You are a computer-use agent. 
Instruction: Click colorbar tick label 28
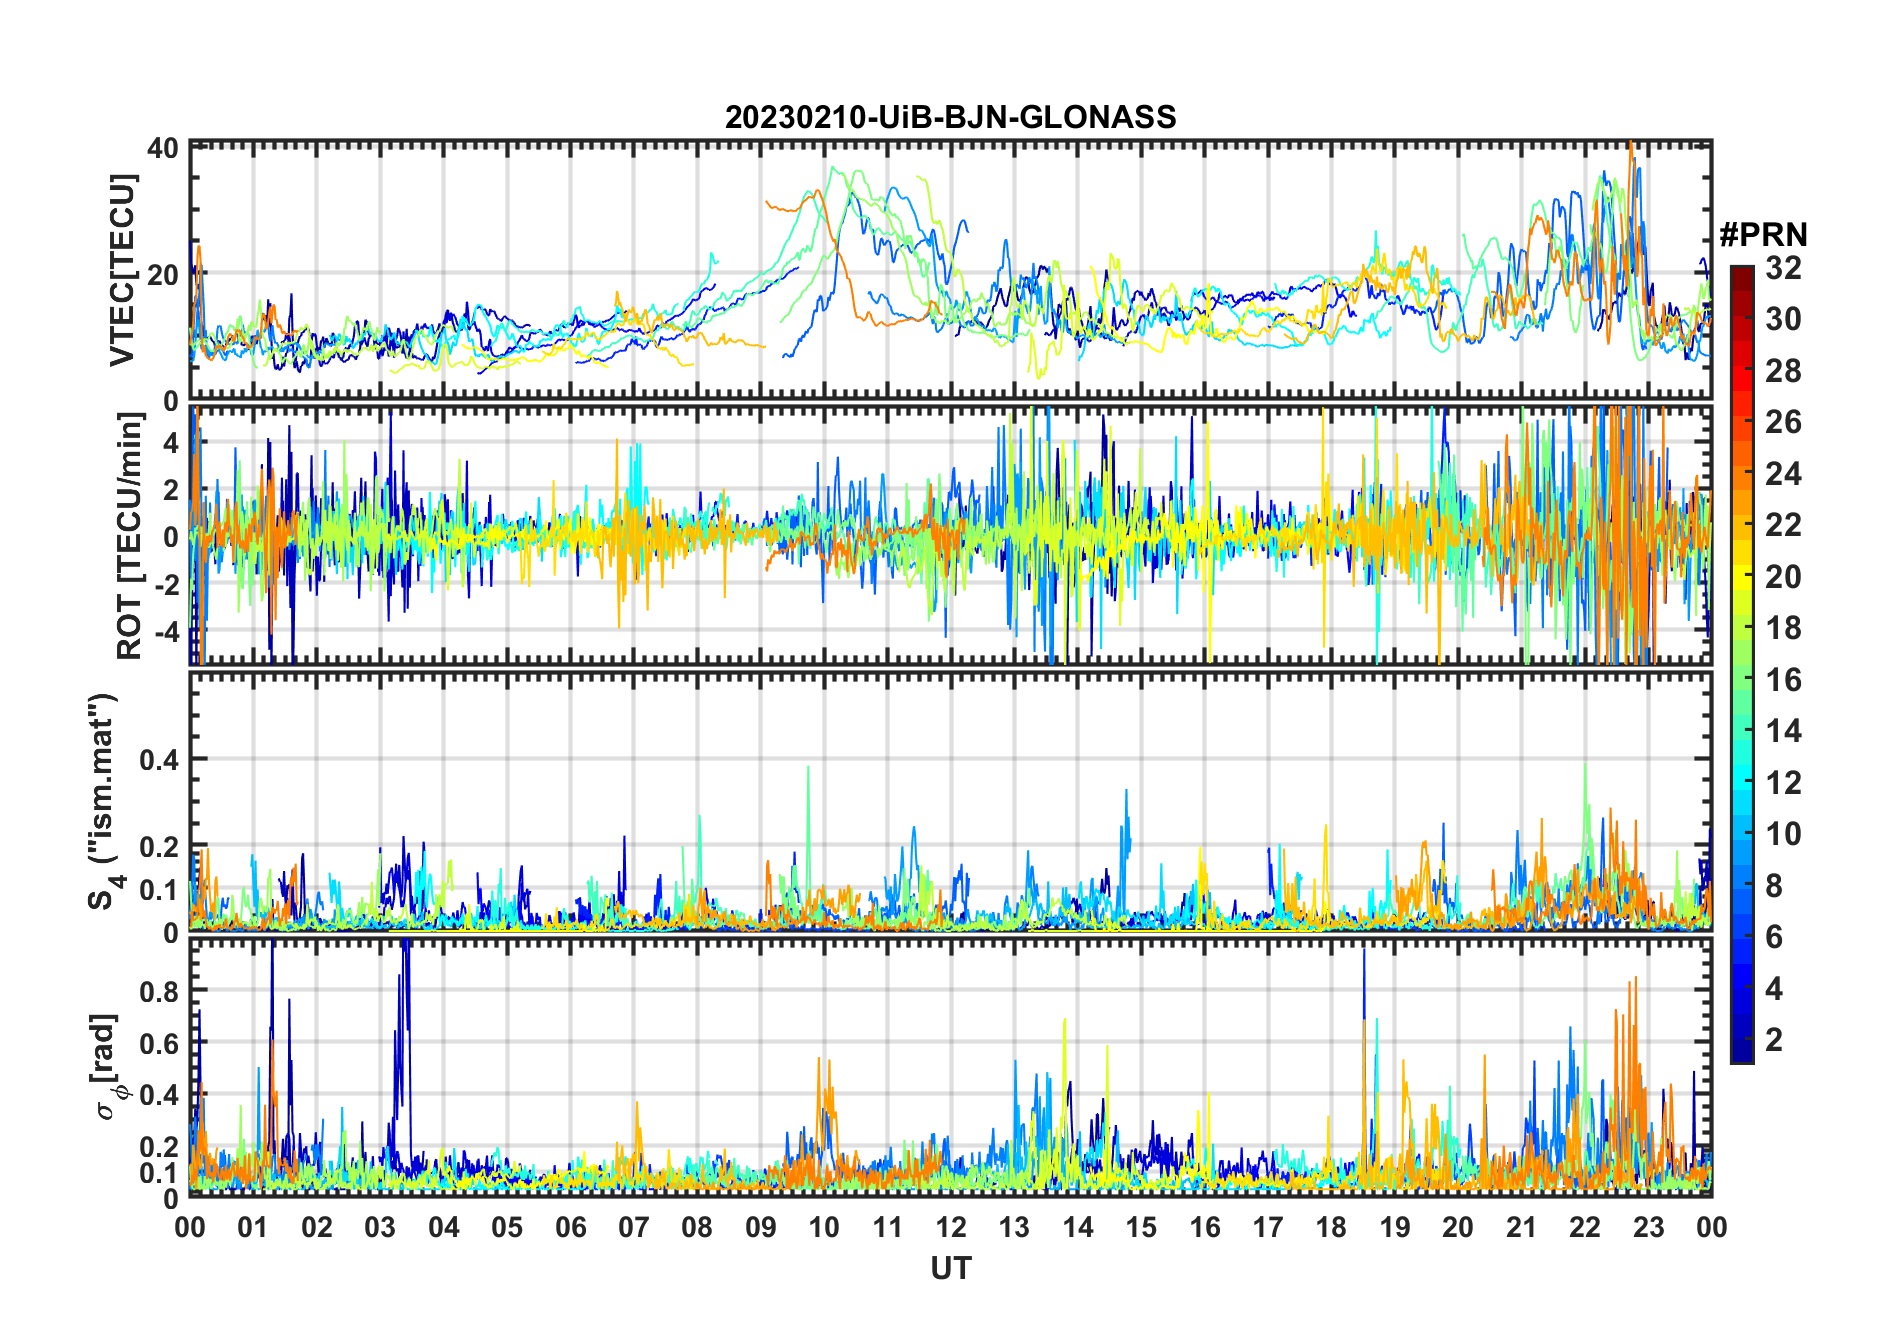click(x=1783, y=370)
